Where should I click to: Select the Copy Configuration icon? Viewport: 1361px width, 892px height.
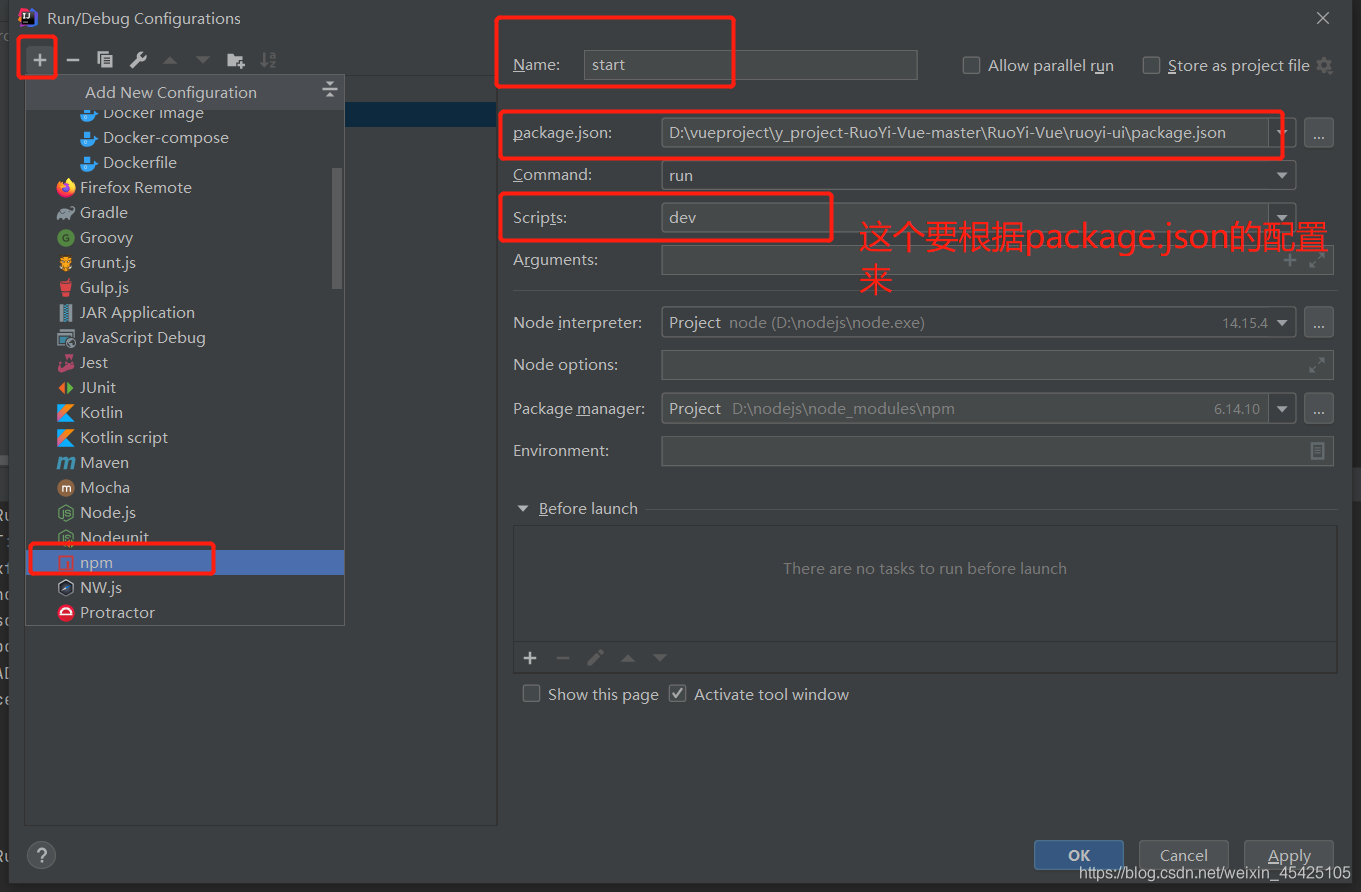(104, 59)
